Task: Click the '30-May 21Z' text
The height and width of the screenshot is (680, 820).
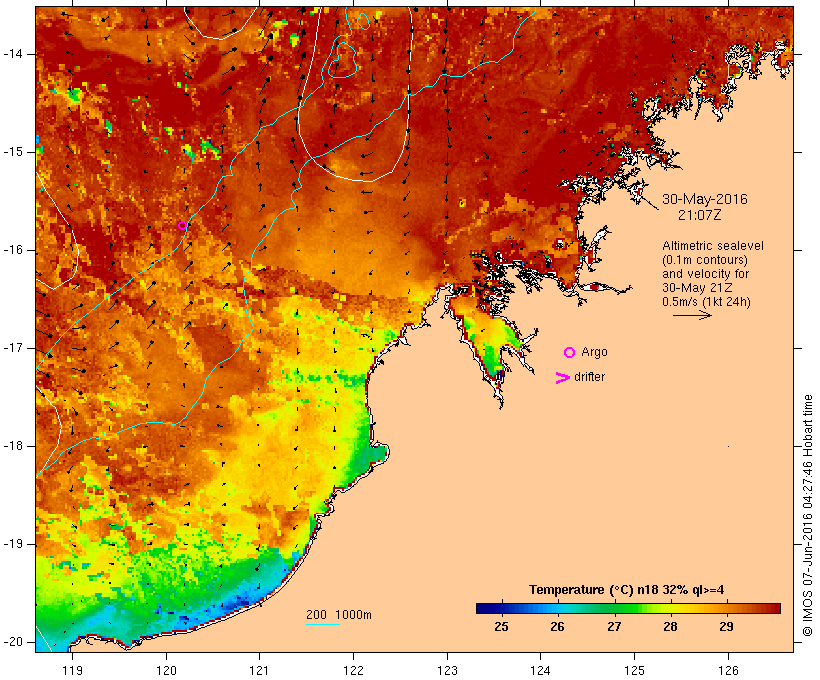Action: [697, 288]
